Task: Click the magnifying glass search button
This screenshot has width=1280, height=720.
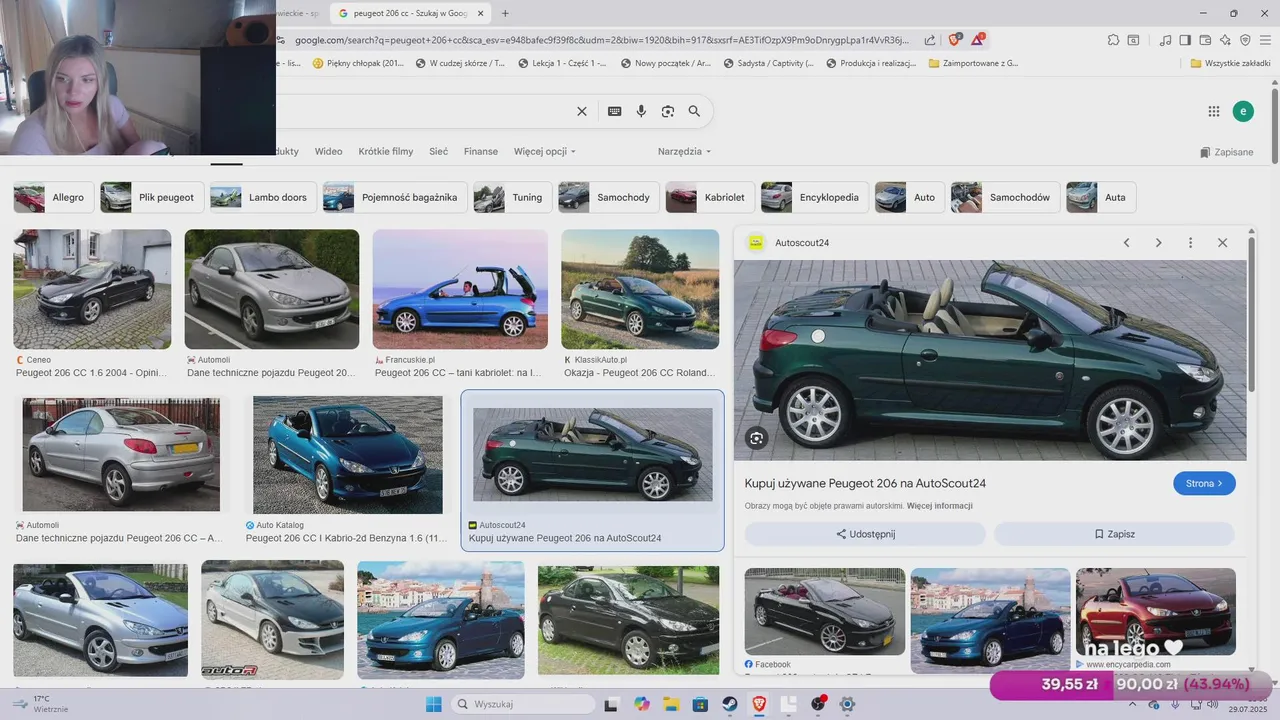Action: 694,111
